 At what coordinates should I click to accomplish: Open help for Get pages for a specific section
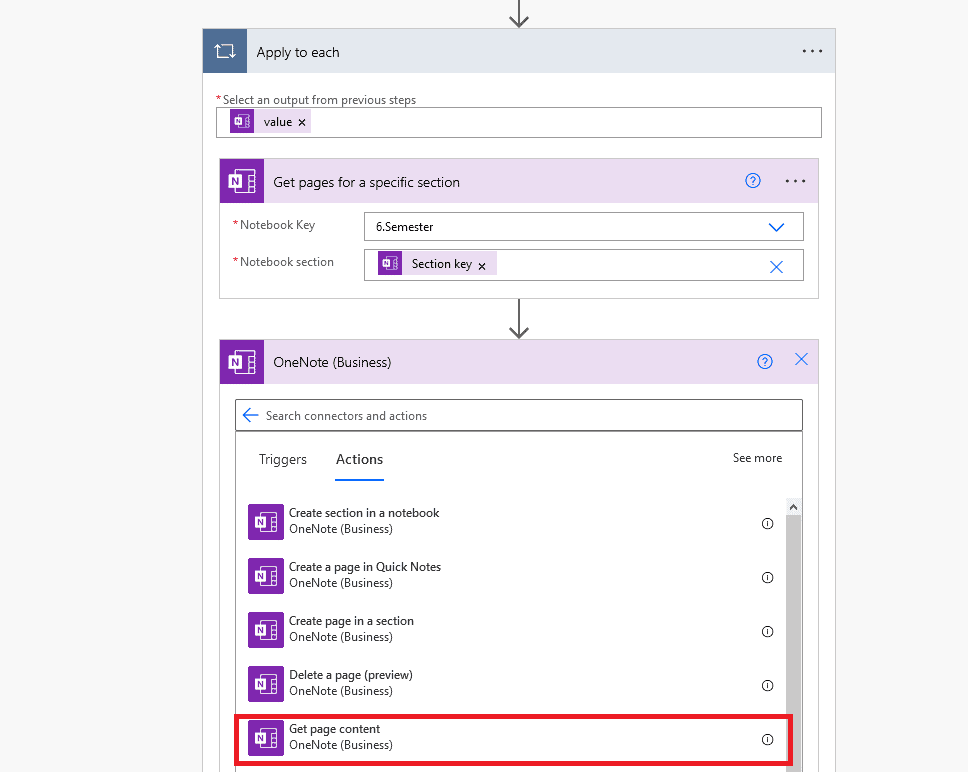pyautogui.click(x=753, y=181)
